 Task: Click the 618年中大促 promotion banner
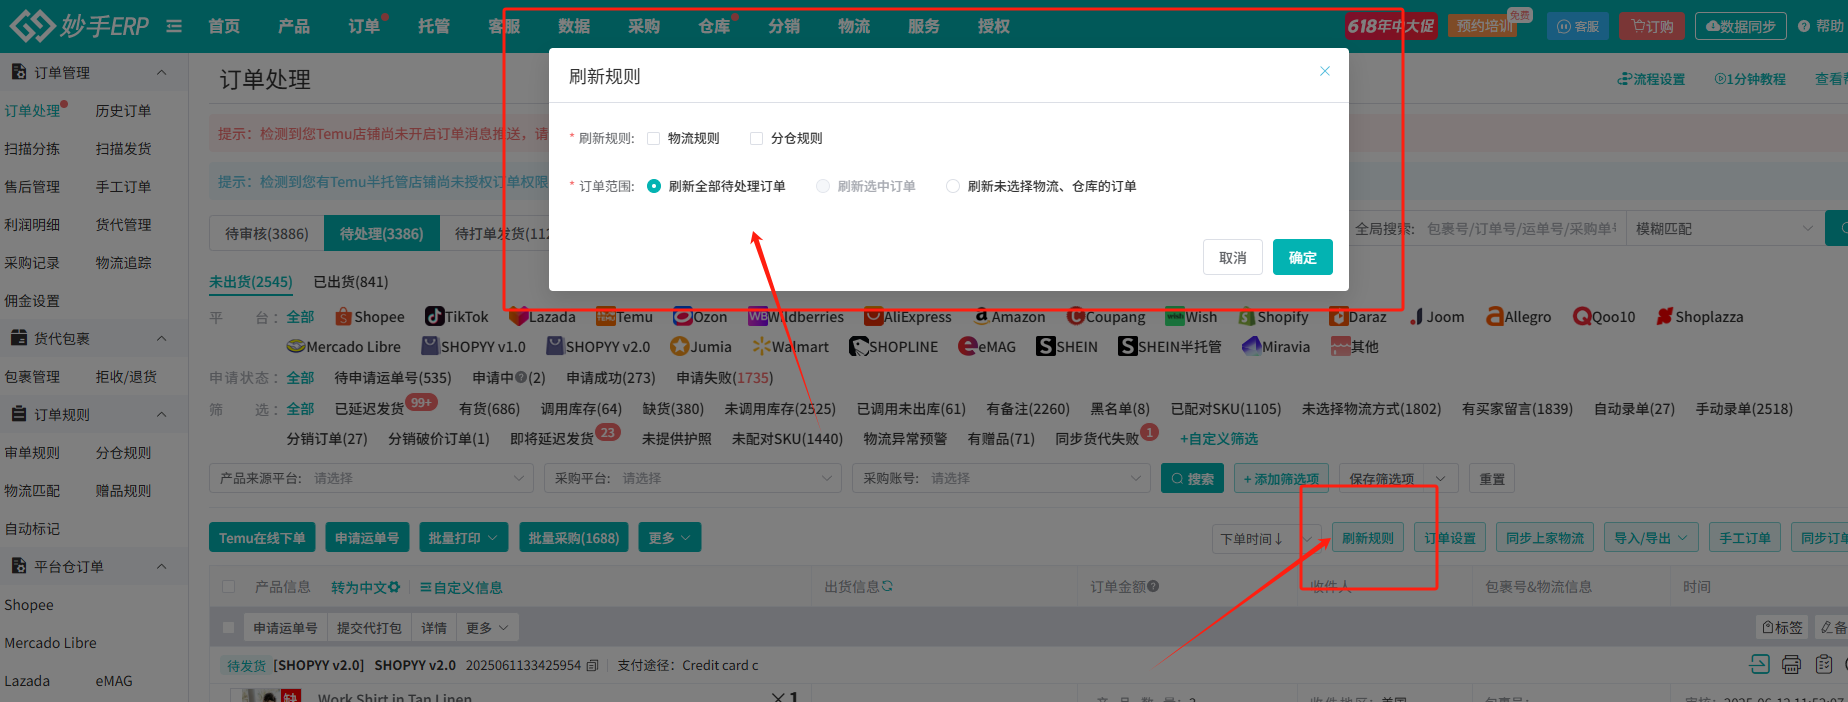click(x=1391, y=26)
